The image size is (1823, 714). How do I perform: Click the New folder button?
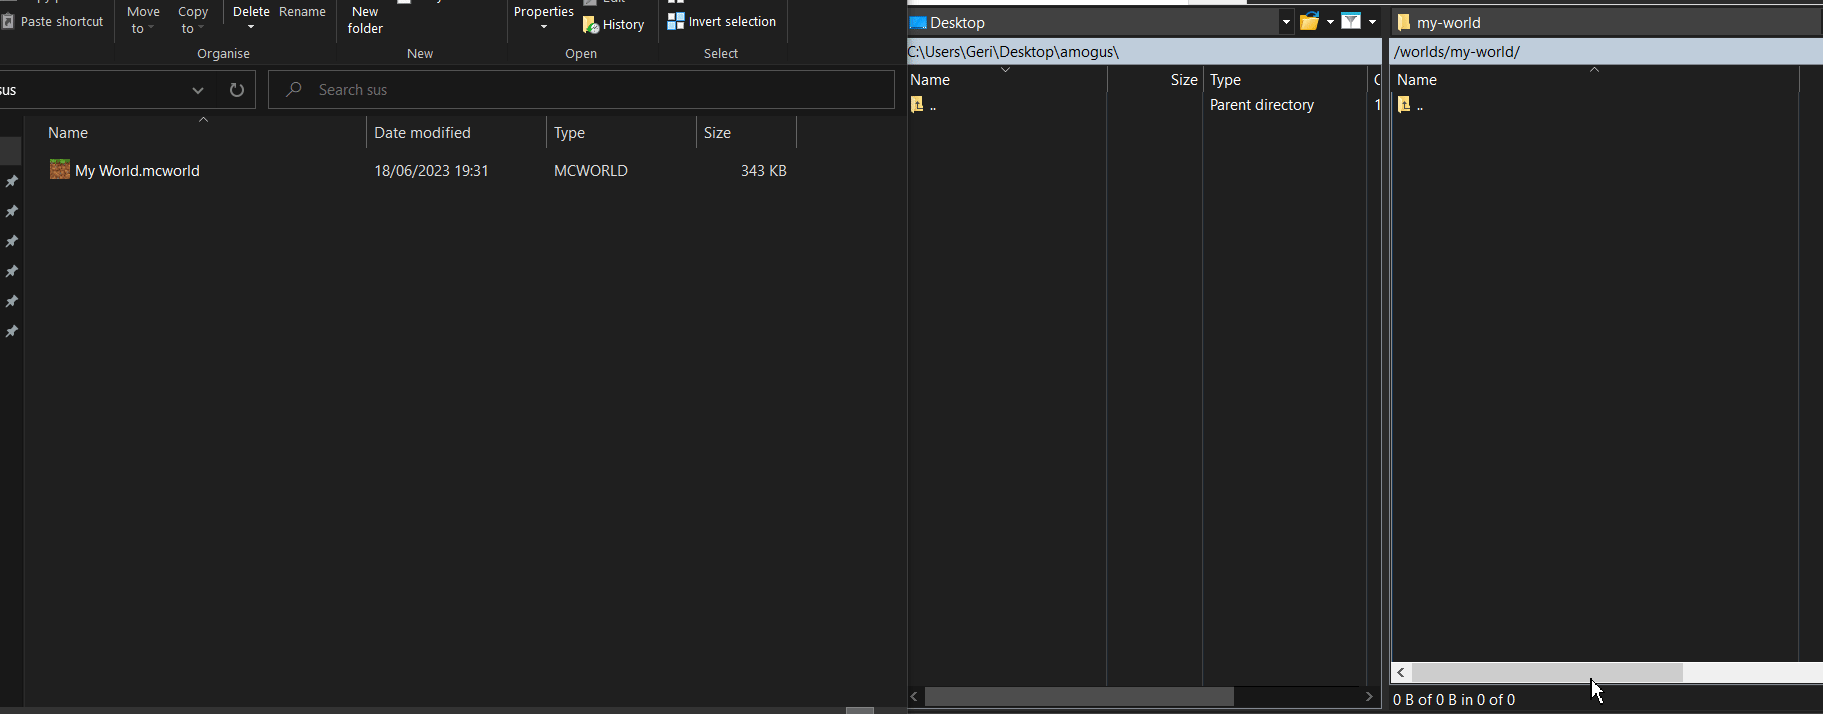pos(365,20)
